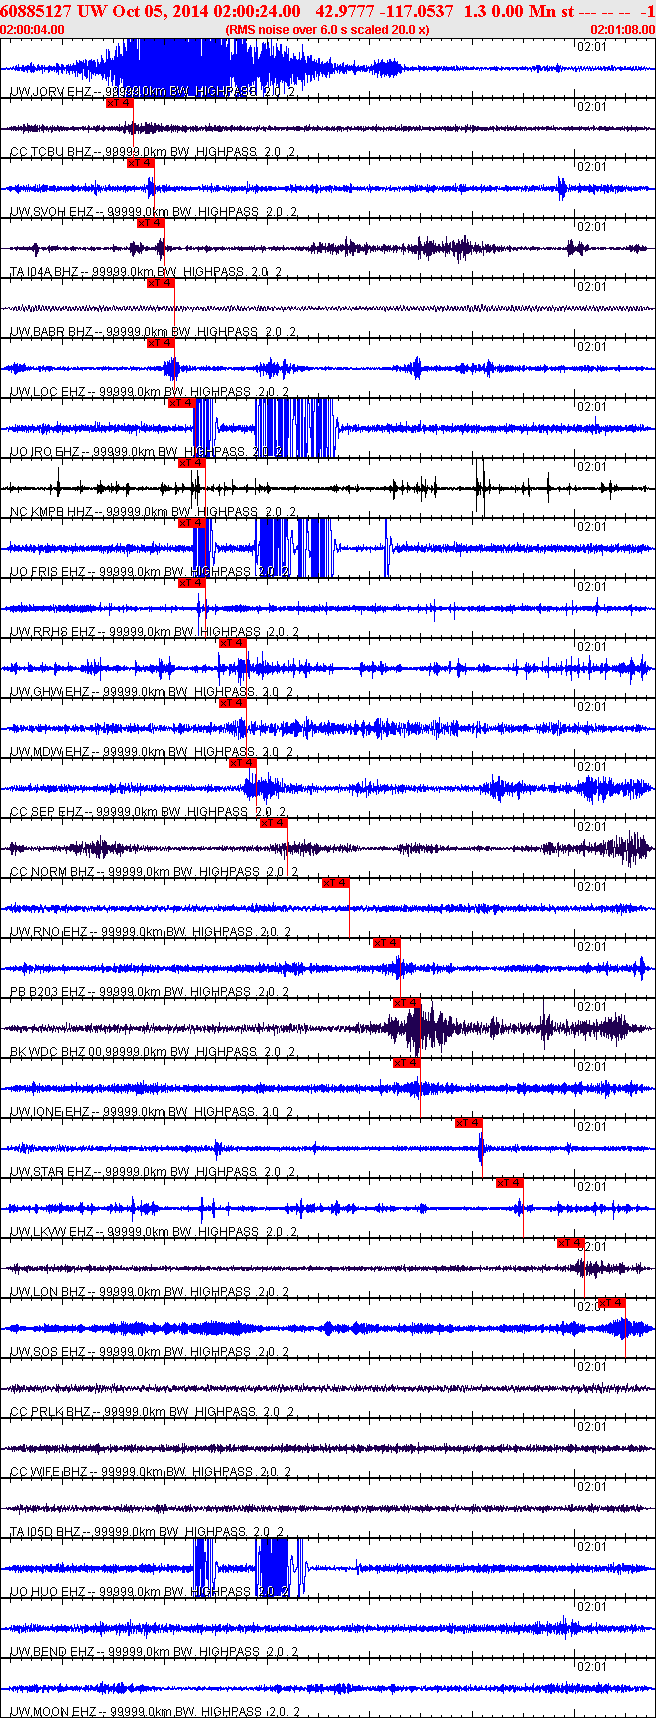Click the xT 4 pick flag on CC.TCBU trace
656x1718 pixels.
coord(119,103)
